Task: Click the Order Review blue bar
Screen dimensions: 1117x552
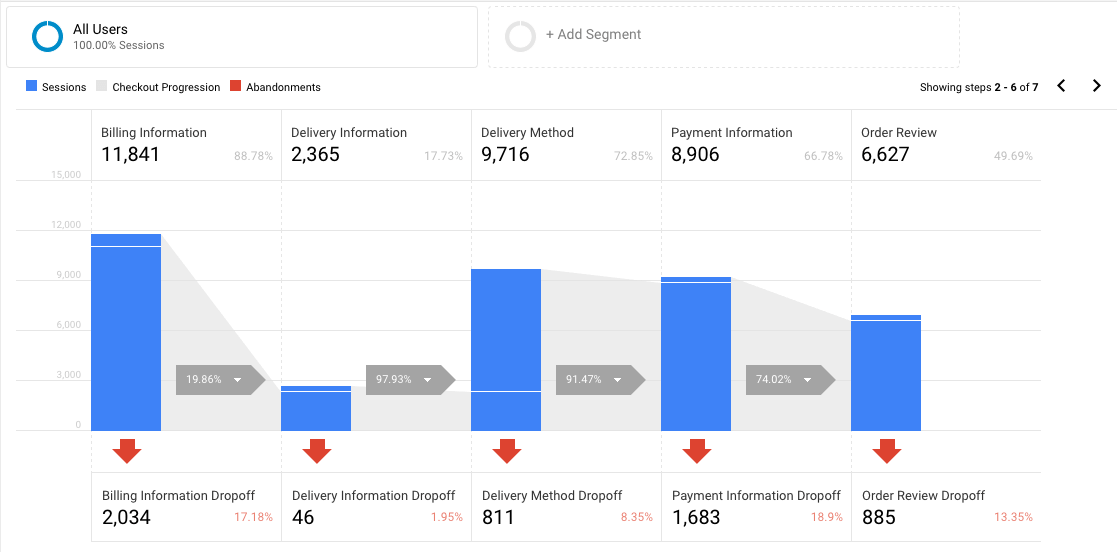Action: click(886, 373)
